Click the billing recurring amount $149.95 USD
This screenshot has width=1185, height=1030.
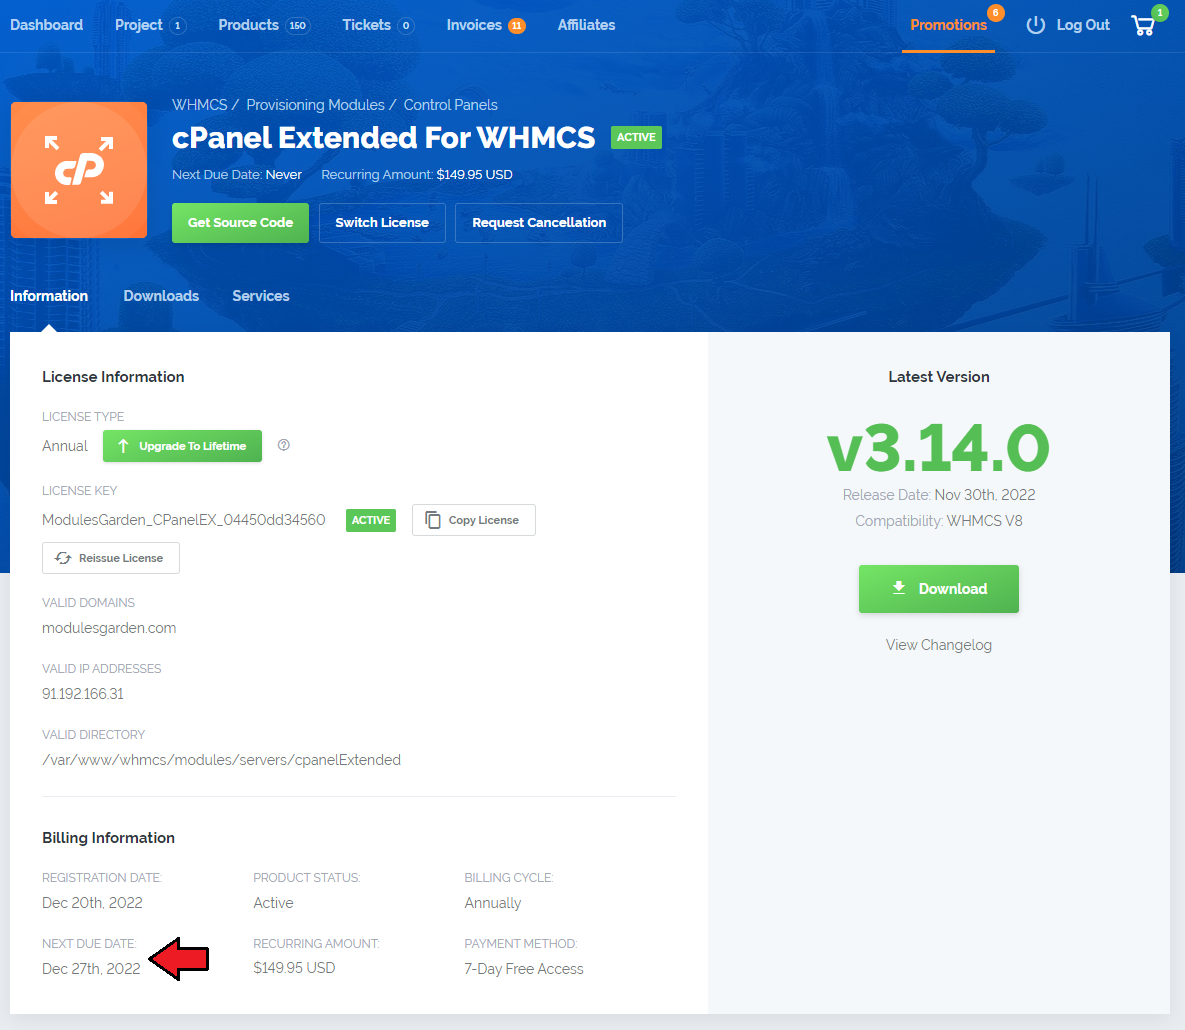click(294, 968)
